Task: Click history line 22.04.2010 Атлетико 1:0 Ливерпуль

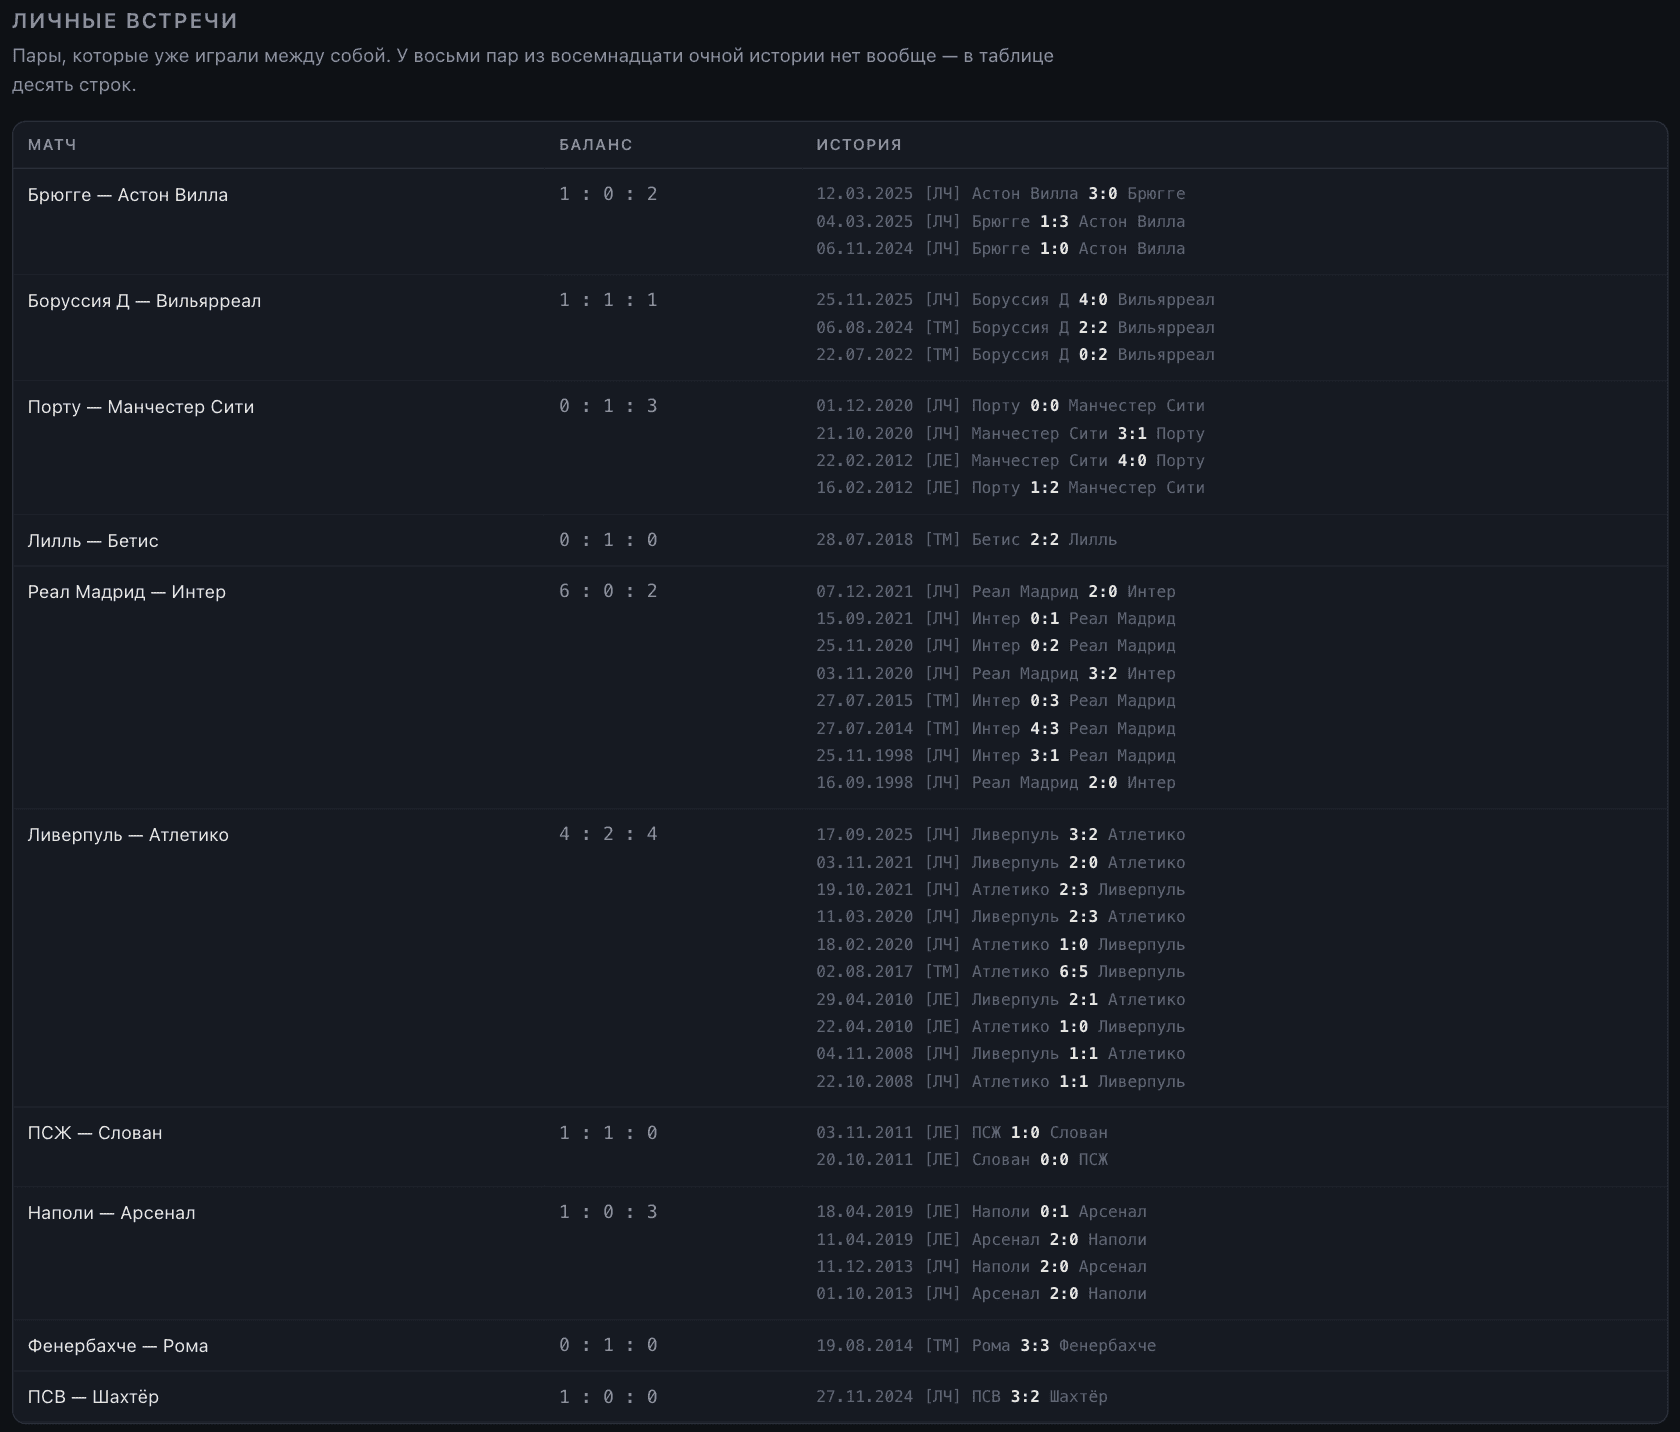Action: tap(1000, 1027)
